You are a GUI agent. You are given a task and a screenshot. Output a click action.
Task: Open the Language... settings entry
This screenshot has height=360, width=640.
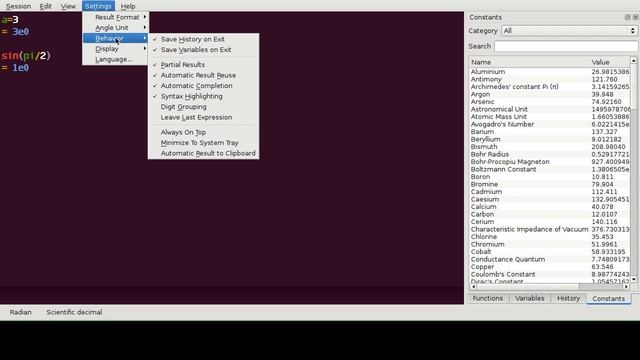116,59
